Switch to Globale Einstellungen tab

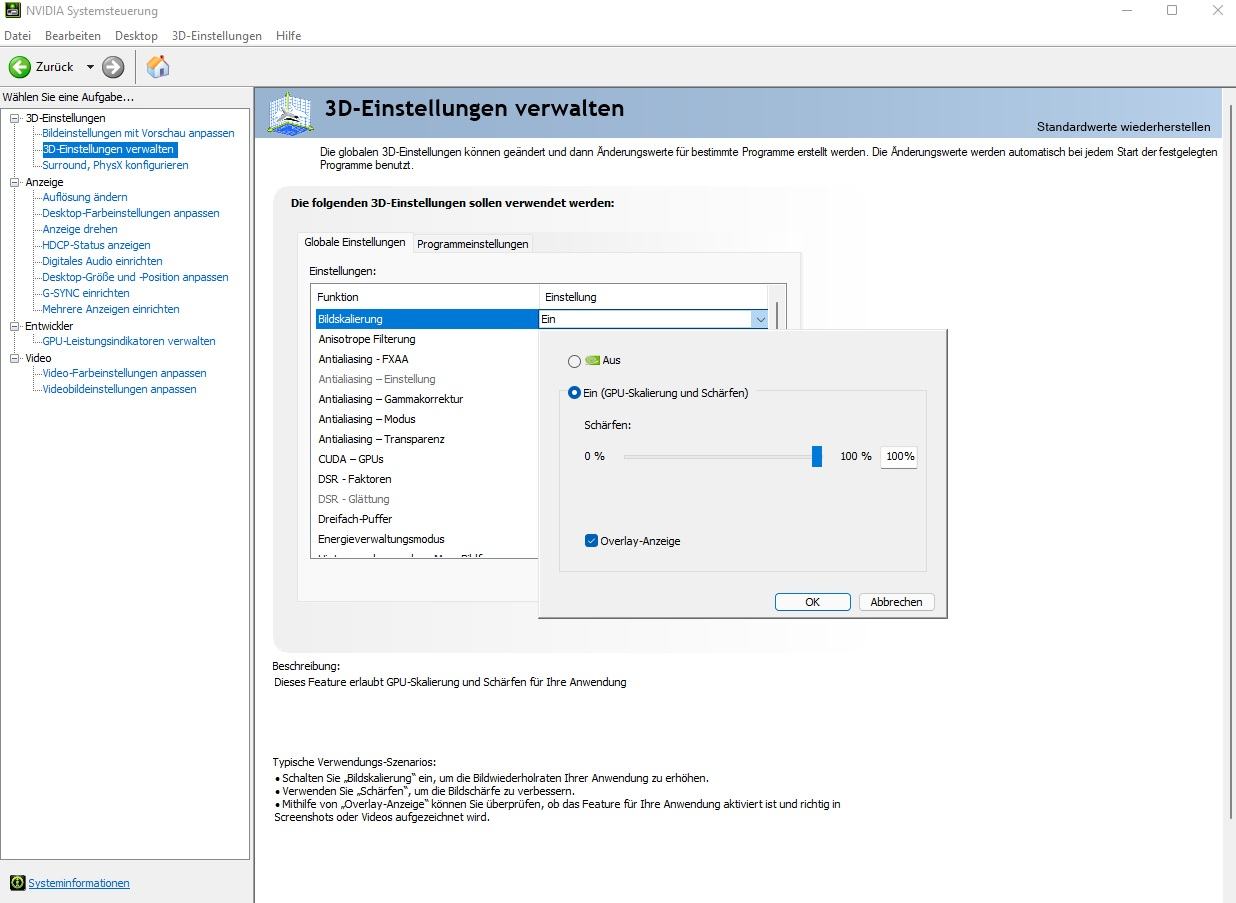(355, 242)
